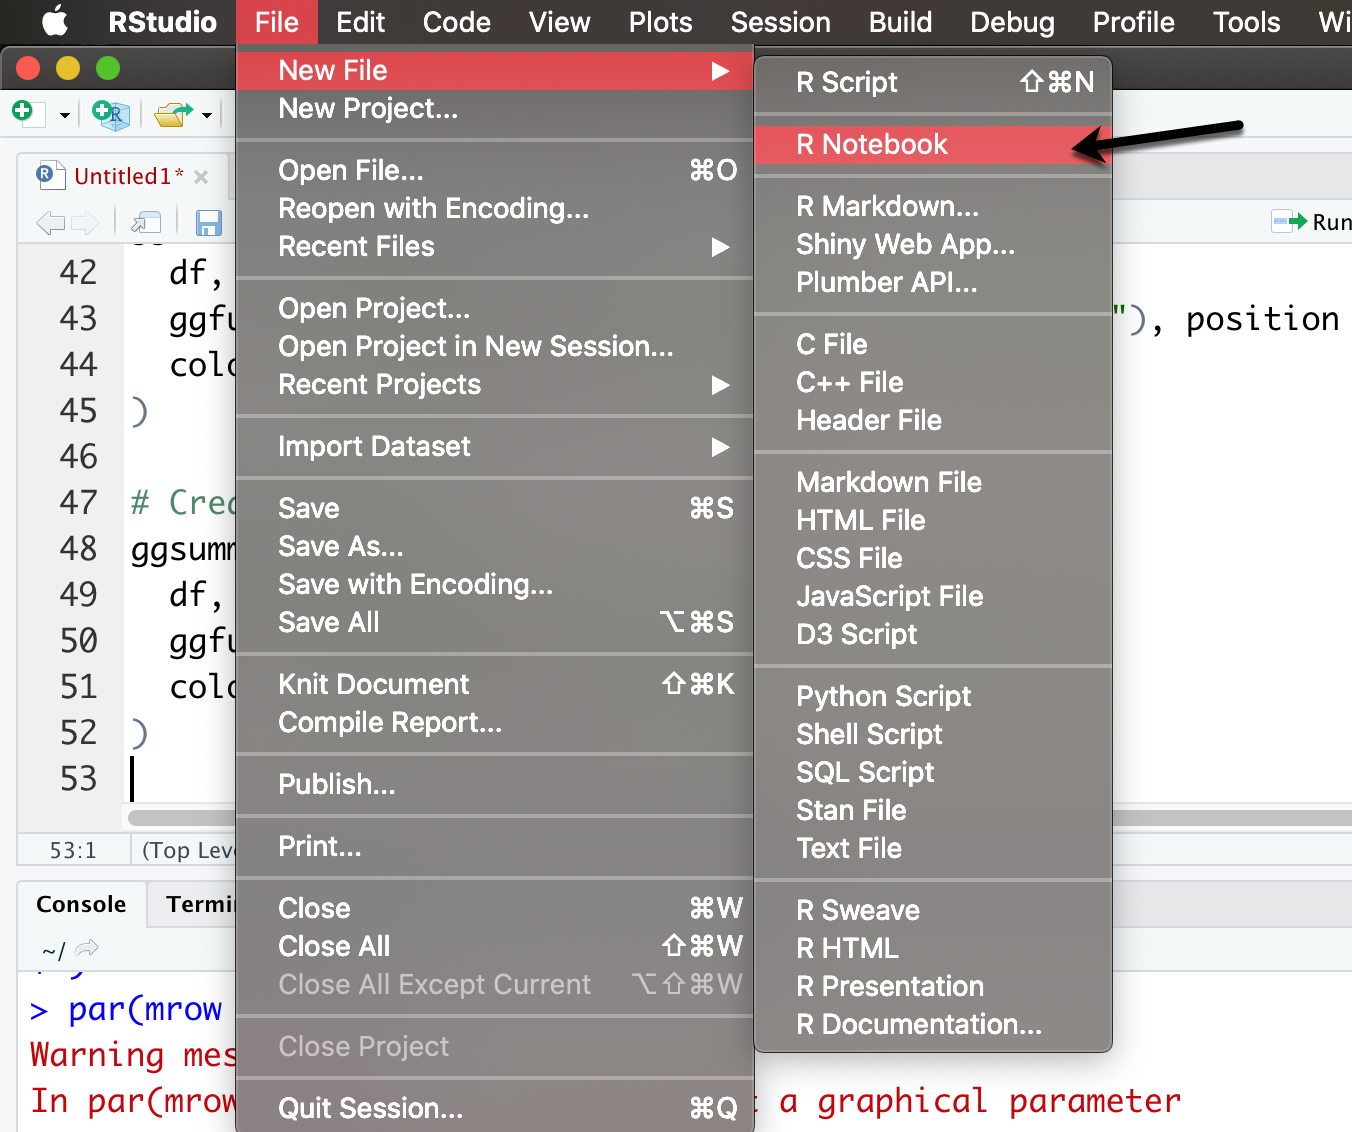The width and height of the screenshot is (1352, 1132).
Task: Create a new D3 Script
Action: [x=933, y=634]
